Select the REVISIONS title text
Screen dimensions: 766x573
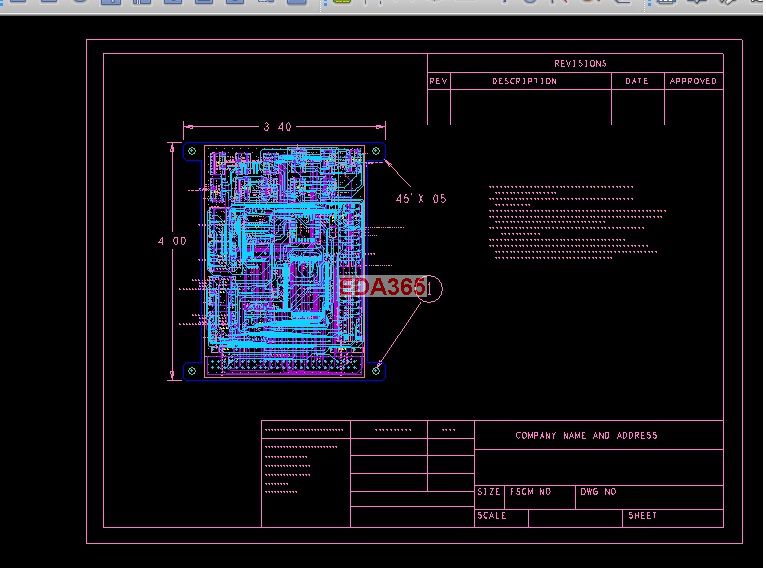[x=580, y=64]
